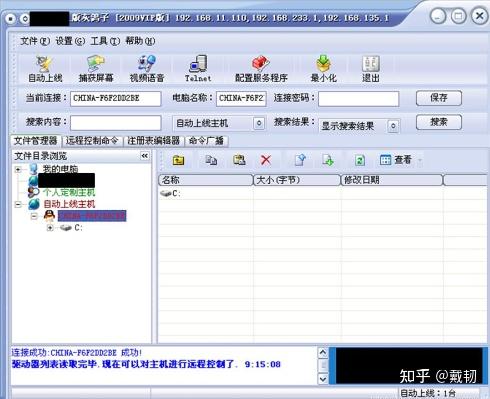The width and height of the screenshot is (490, 399).
Task: Click the 电脑名称 input field
Action: coord(241,99)
